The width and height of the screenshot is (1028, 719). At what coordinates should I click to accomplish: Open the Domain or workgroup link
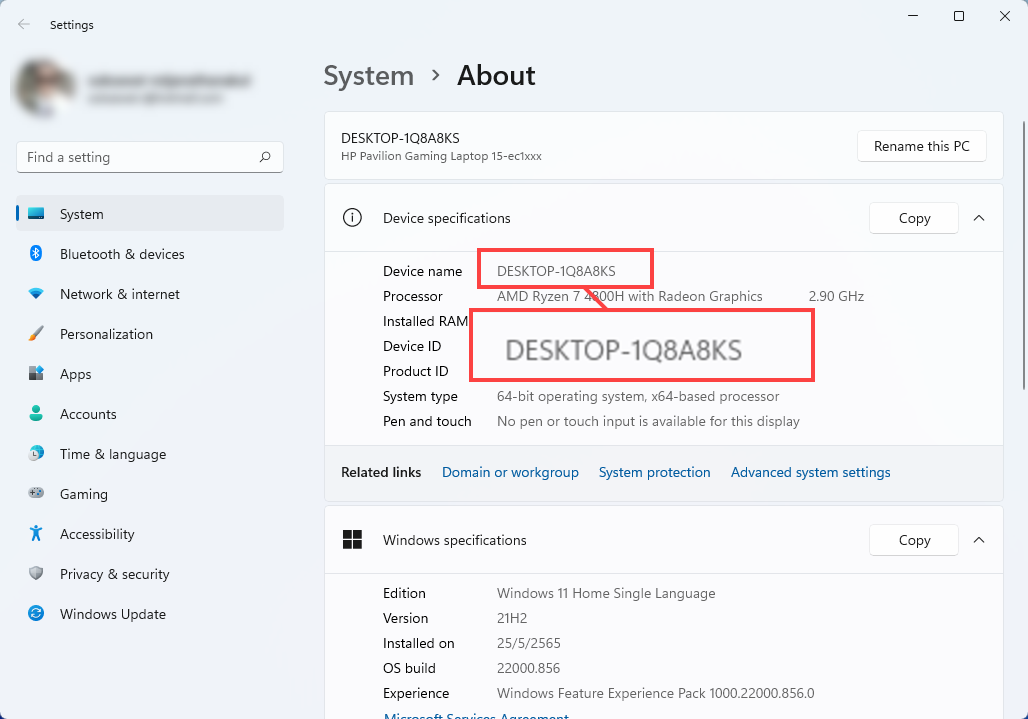tap(510, 472)
